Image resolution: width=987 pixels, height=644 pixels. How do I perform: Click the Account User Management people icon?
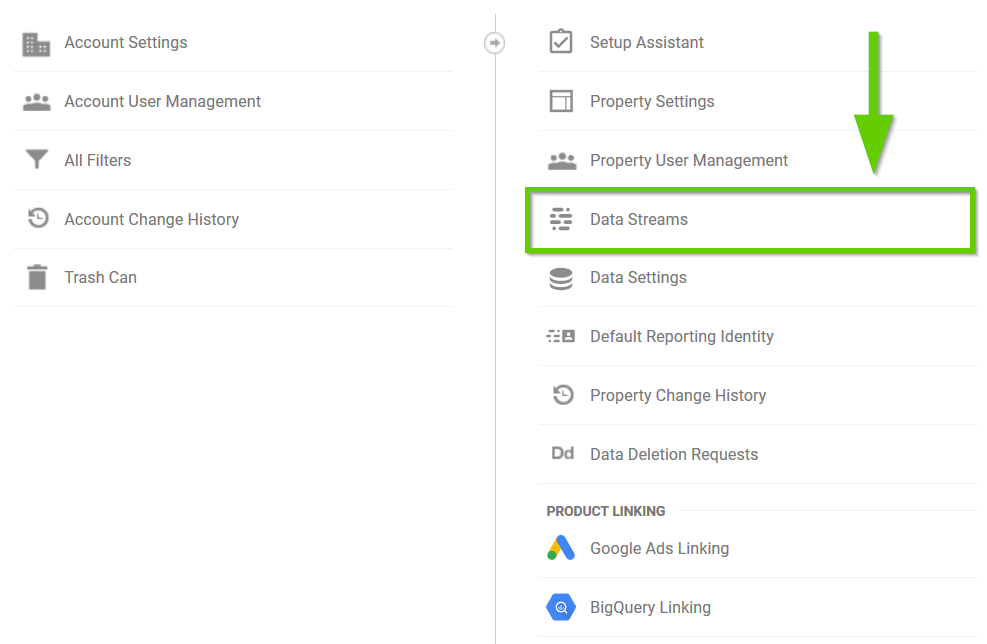[x=37, y=102]
